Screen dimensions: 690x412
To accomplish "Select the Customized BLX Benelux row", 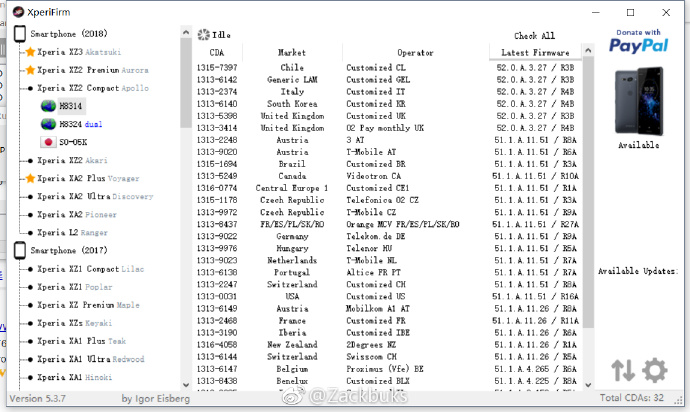I will [x=387, y=381].
